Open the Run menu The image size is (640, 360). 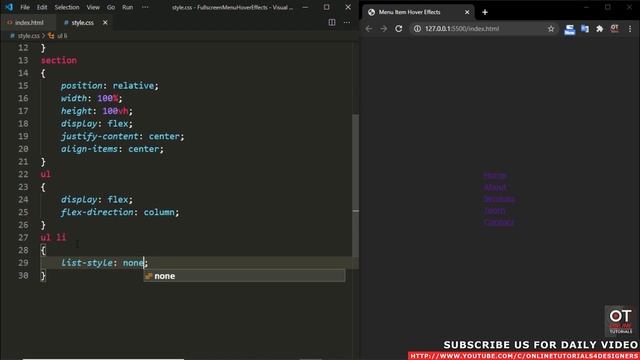coord(127,7)
